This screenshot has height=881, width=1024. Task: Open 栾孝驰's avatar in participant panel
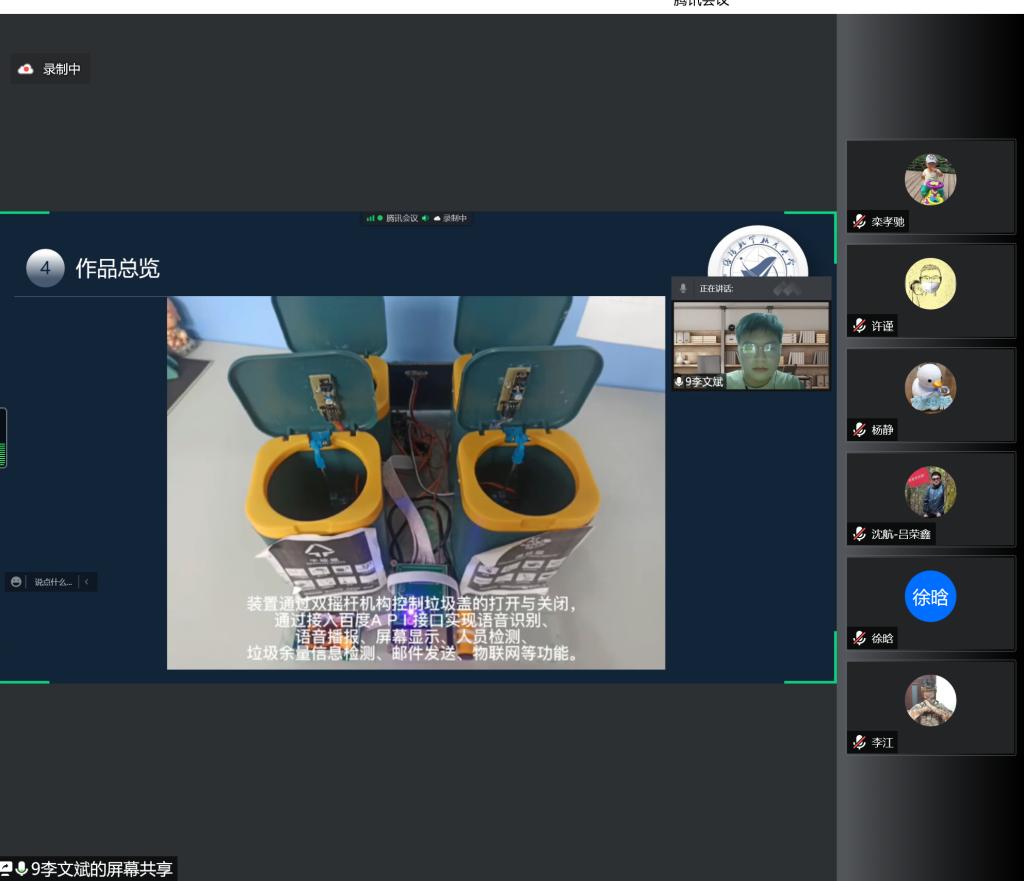(x=930, y=180)
